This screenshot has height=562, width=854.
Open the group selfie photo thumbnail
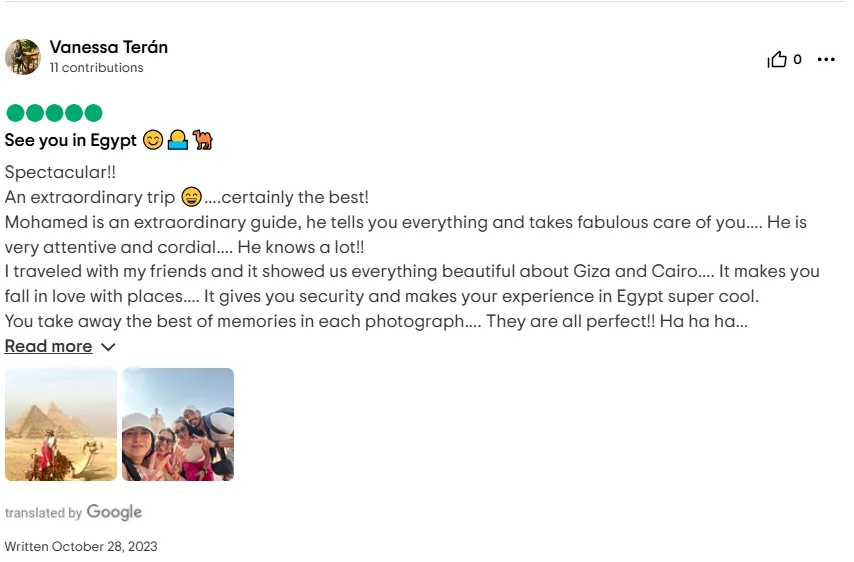tap(178, 424)
